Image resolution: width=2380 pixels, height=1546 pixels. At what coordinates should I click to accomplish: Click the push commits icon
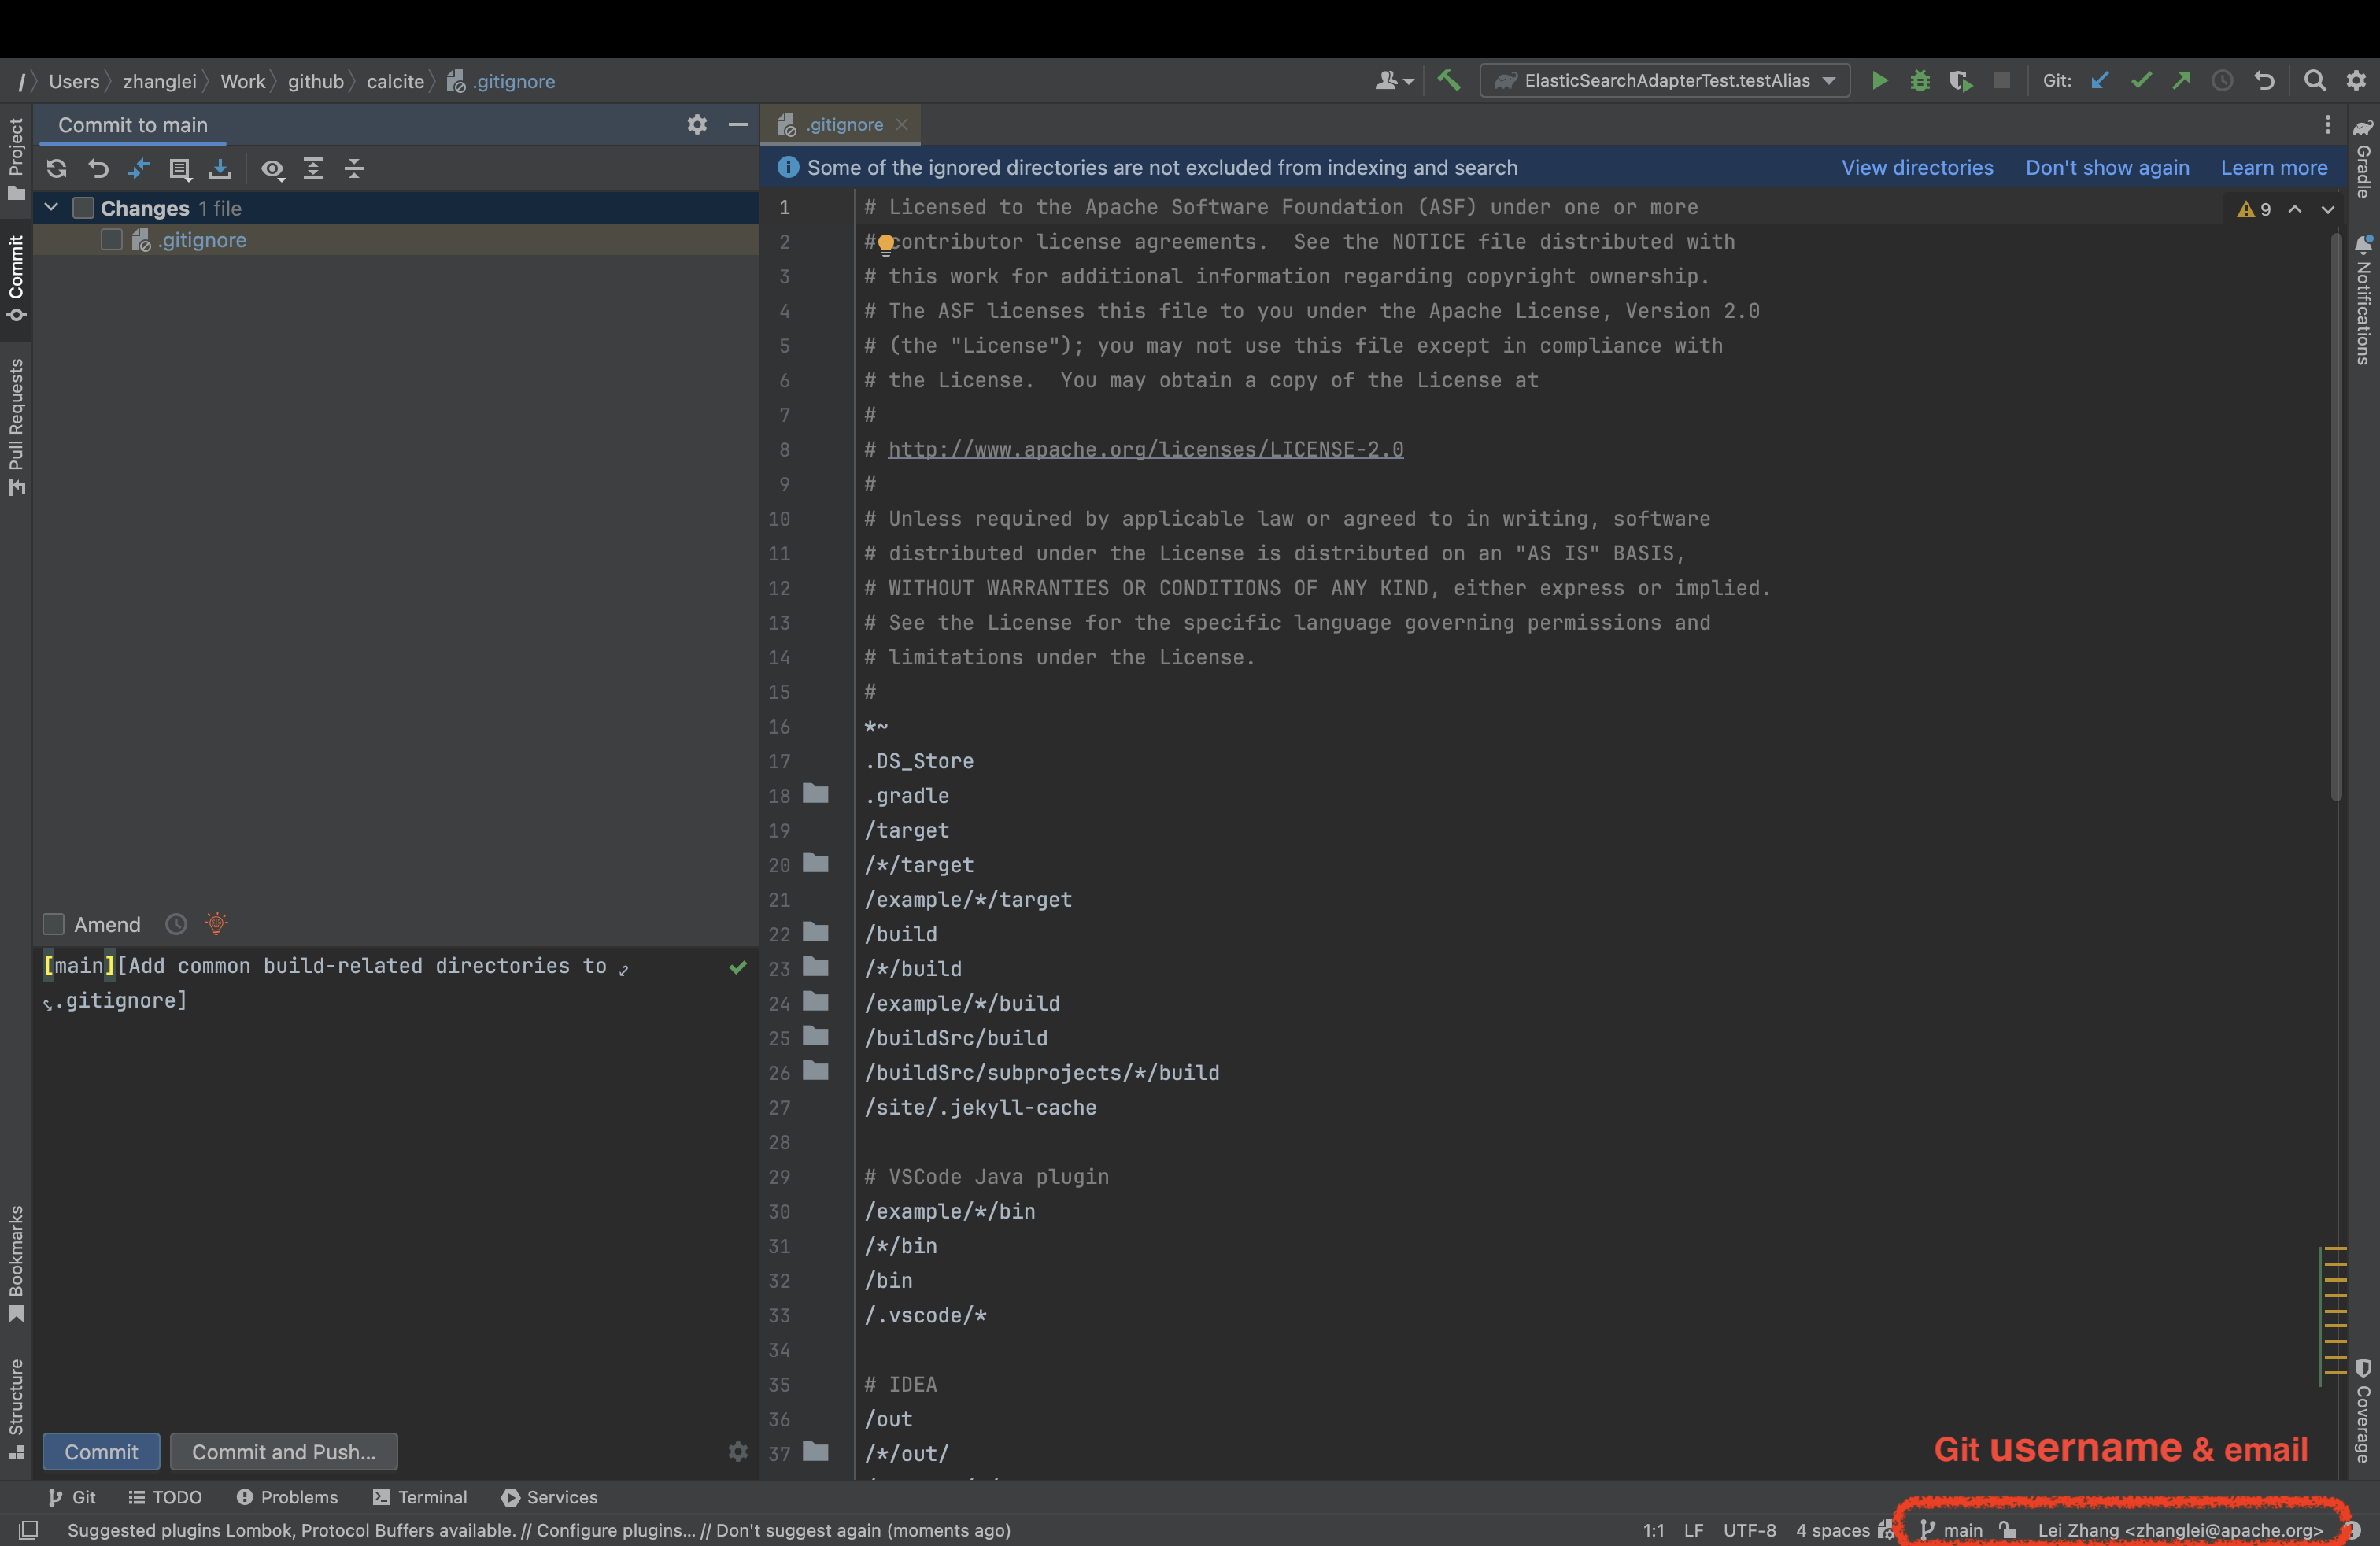(2182, 82)
